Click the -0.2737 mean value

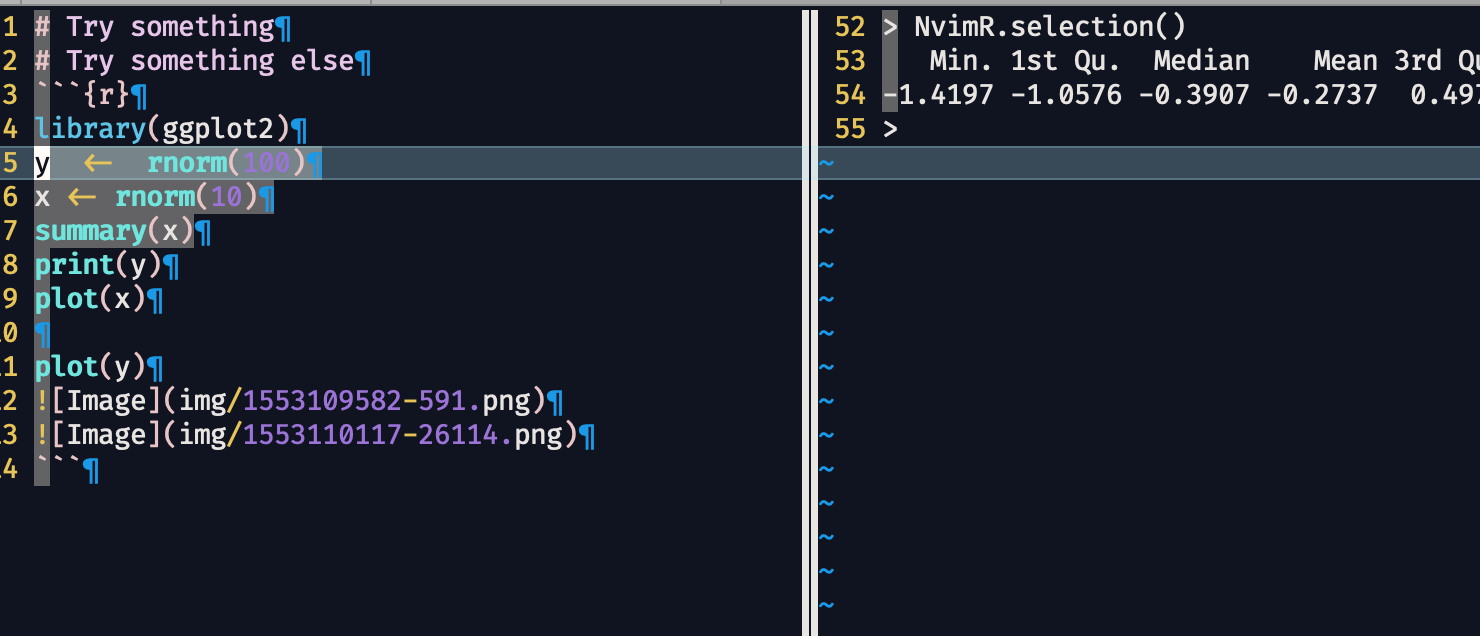pos(1322,94)
